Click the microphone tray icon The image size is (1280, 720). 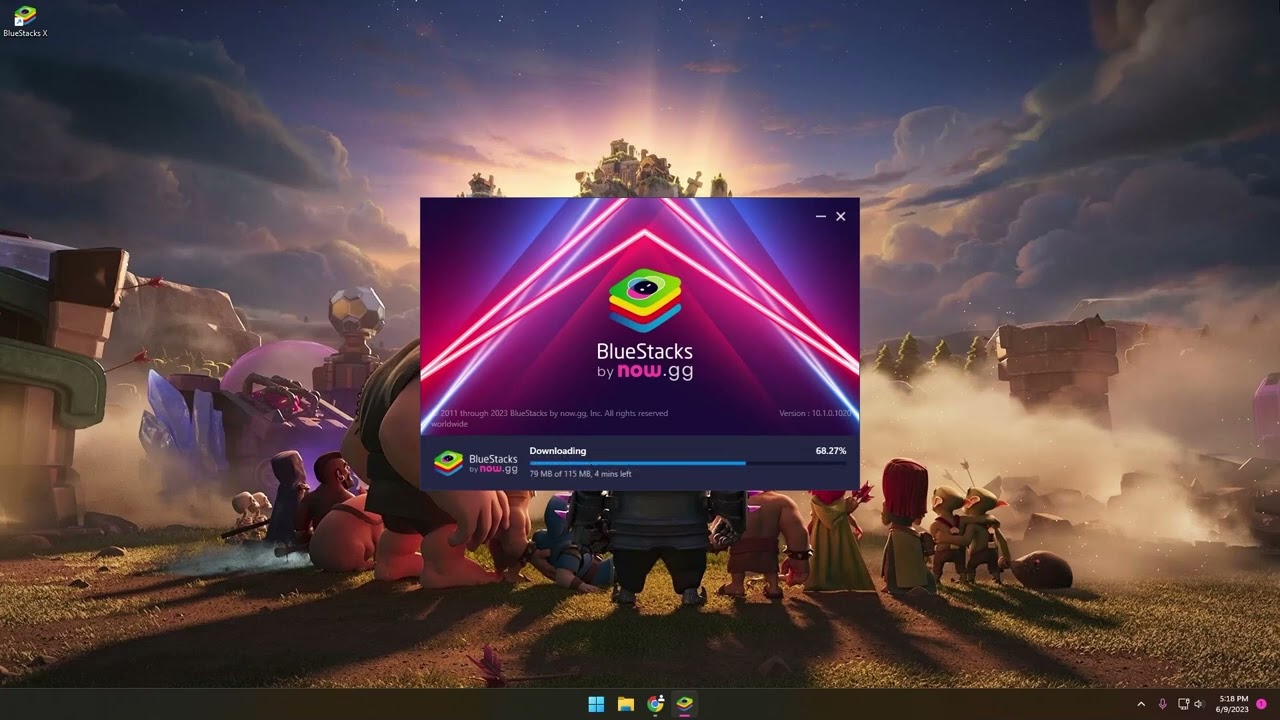pos(1162,704)
